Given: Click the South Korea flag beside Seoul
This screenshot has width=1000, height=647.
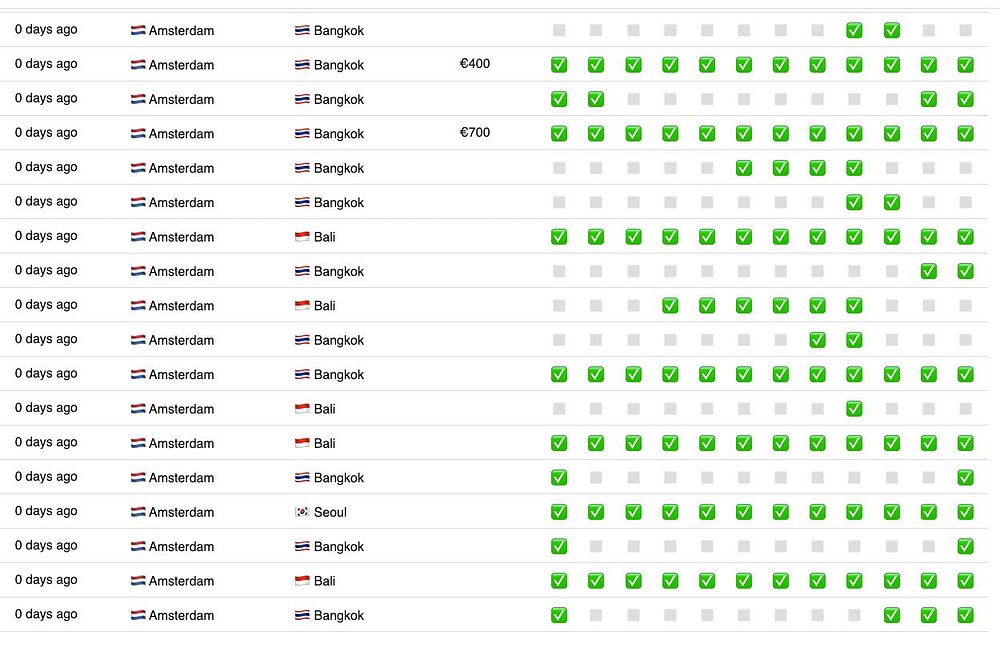Looking at the screenshot, I should point(302,512).
